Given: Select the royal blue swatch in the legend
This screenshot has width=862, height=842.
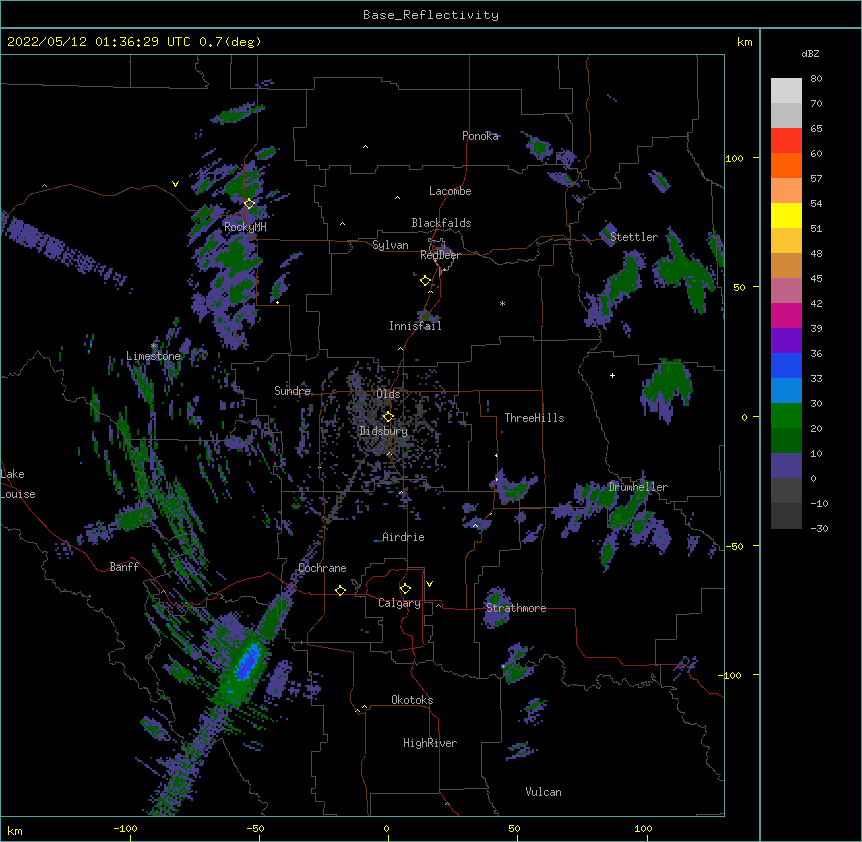Looking at the screenshot, I should pyautogui.click(x=786, y=365).
